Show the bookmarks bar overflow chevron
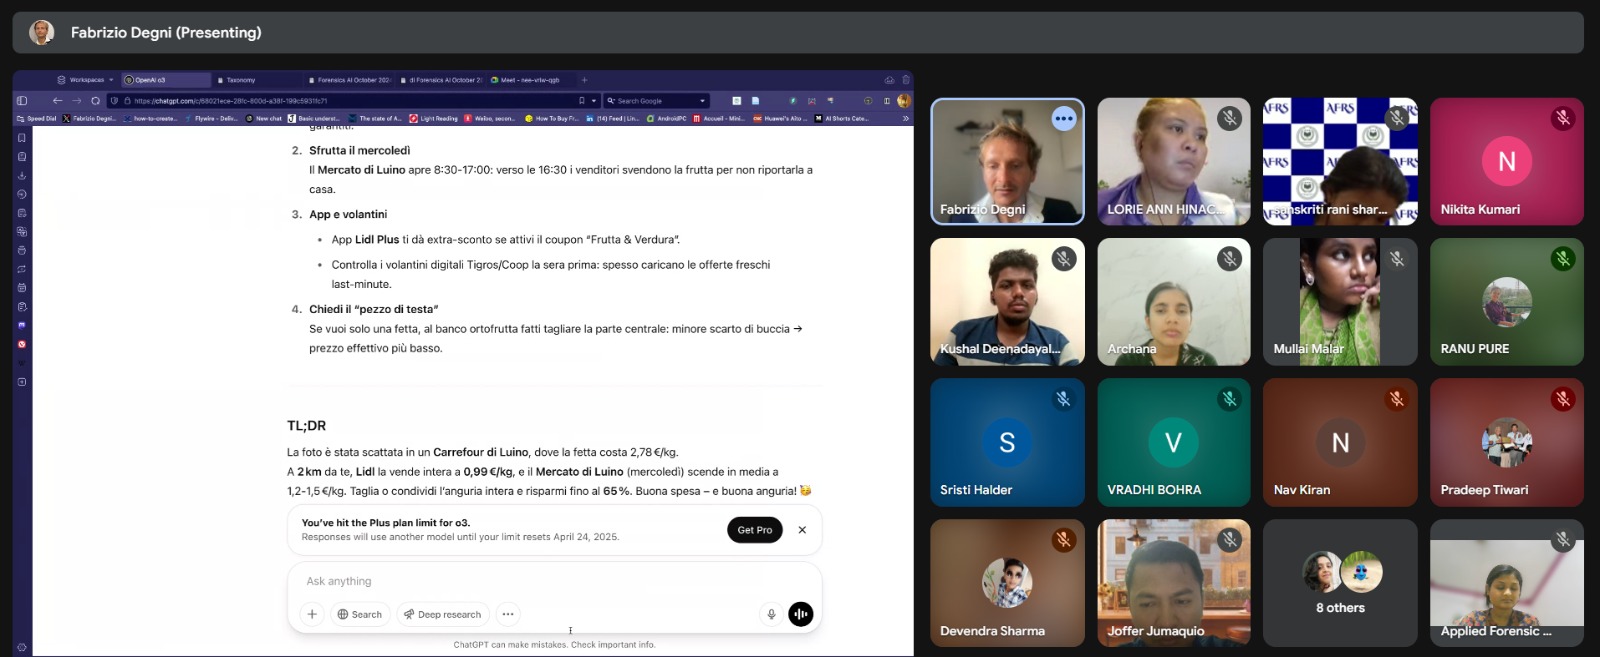Screen dimensions: 1600x657 pos(906,118)
